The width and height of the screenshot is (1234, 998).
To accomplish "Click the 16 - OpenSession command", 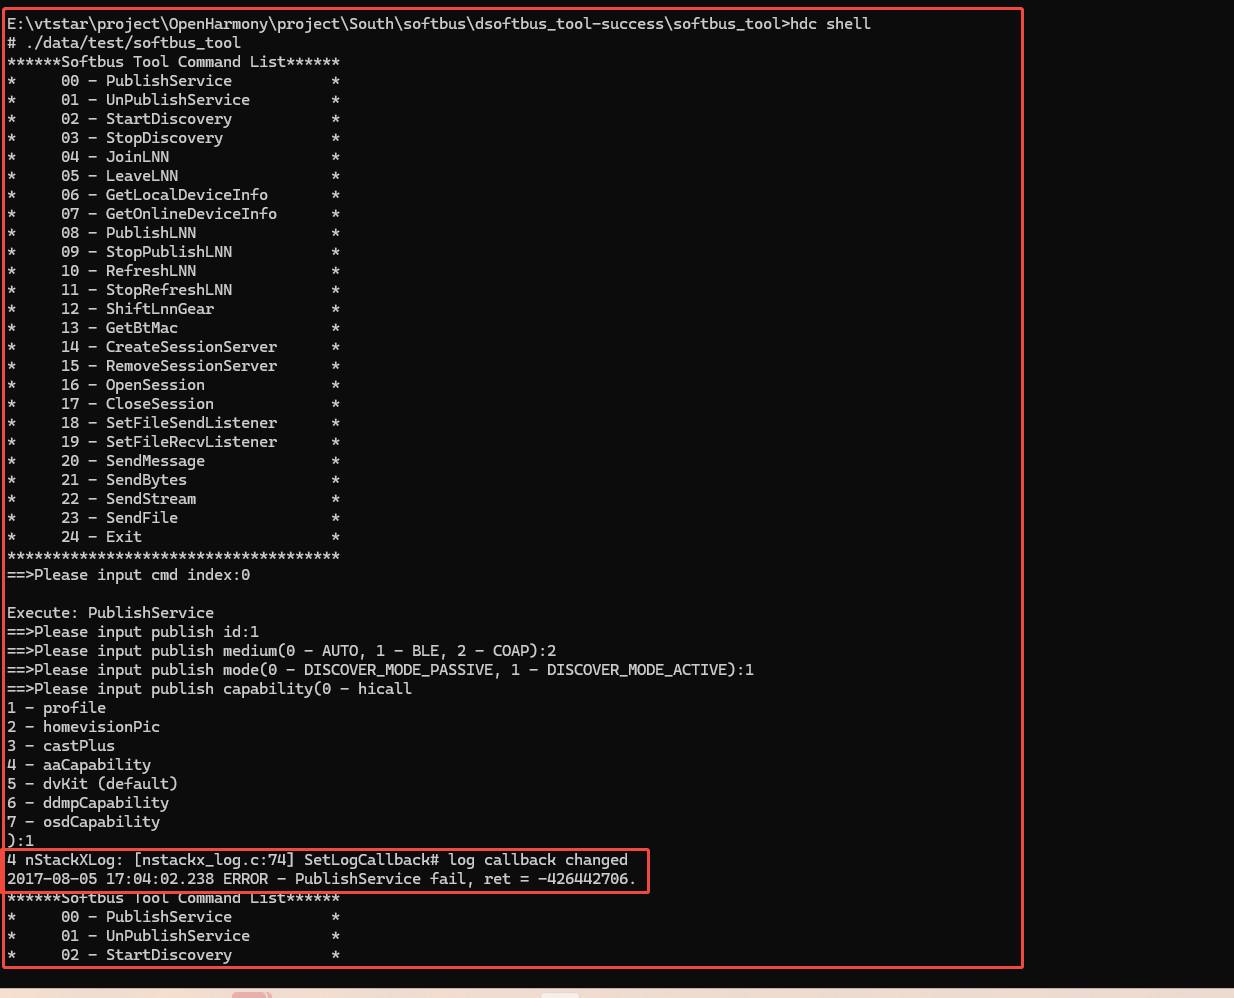I will [133, 385].
